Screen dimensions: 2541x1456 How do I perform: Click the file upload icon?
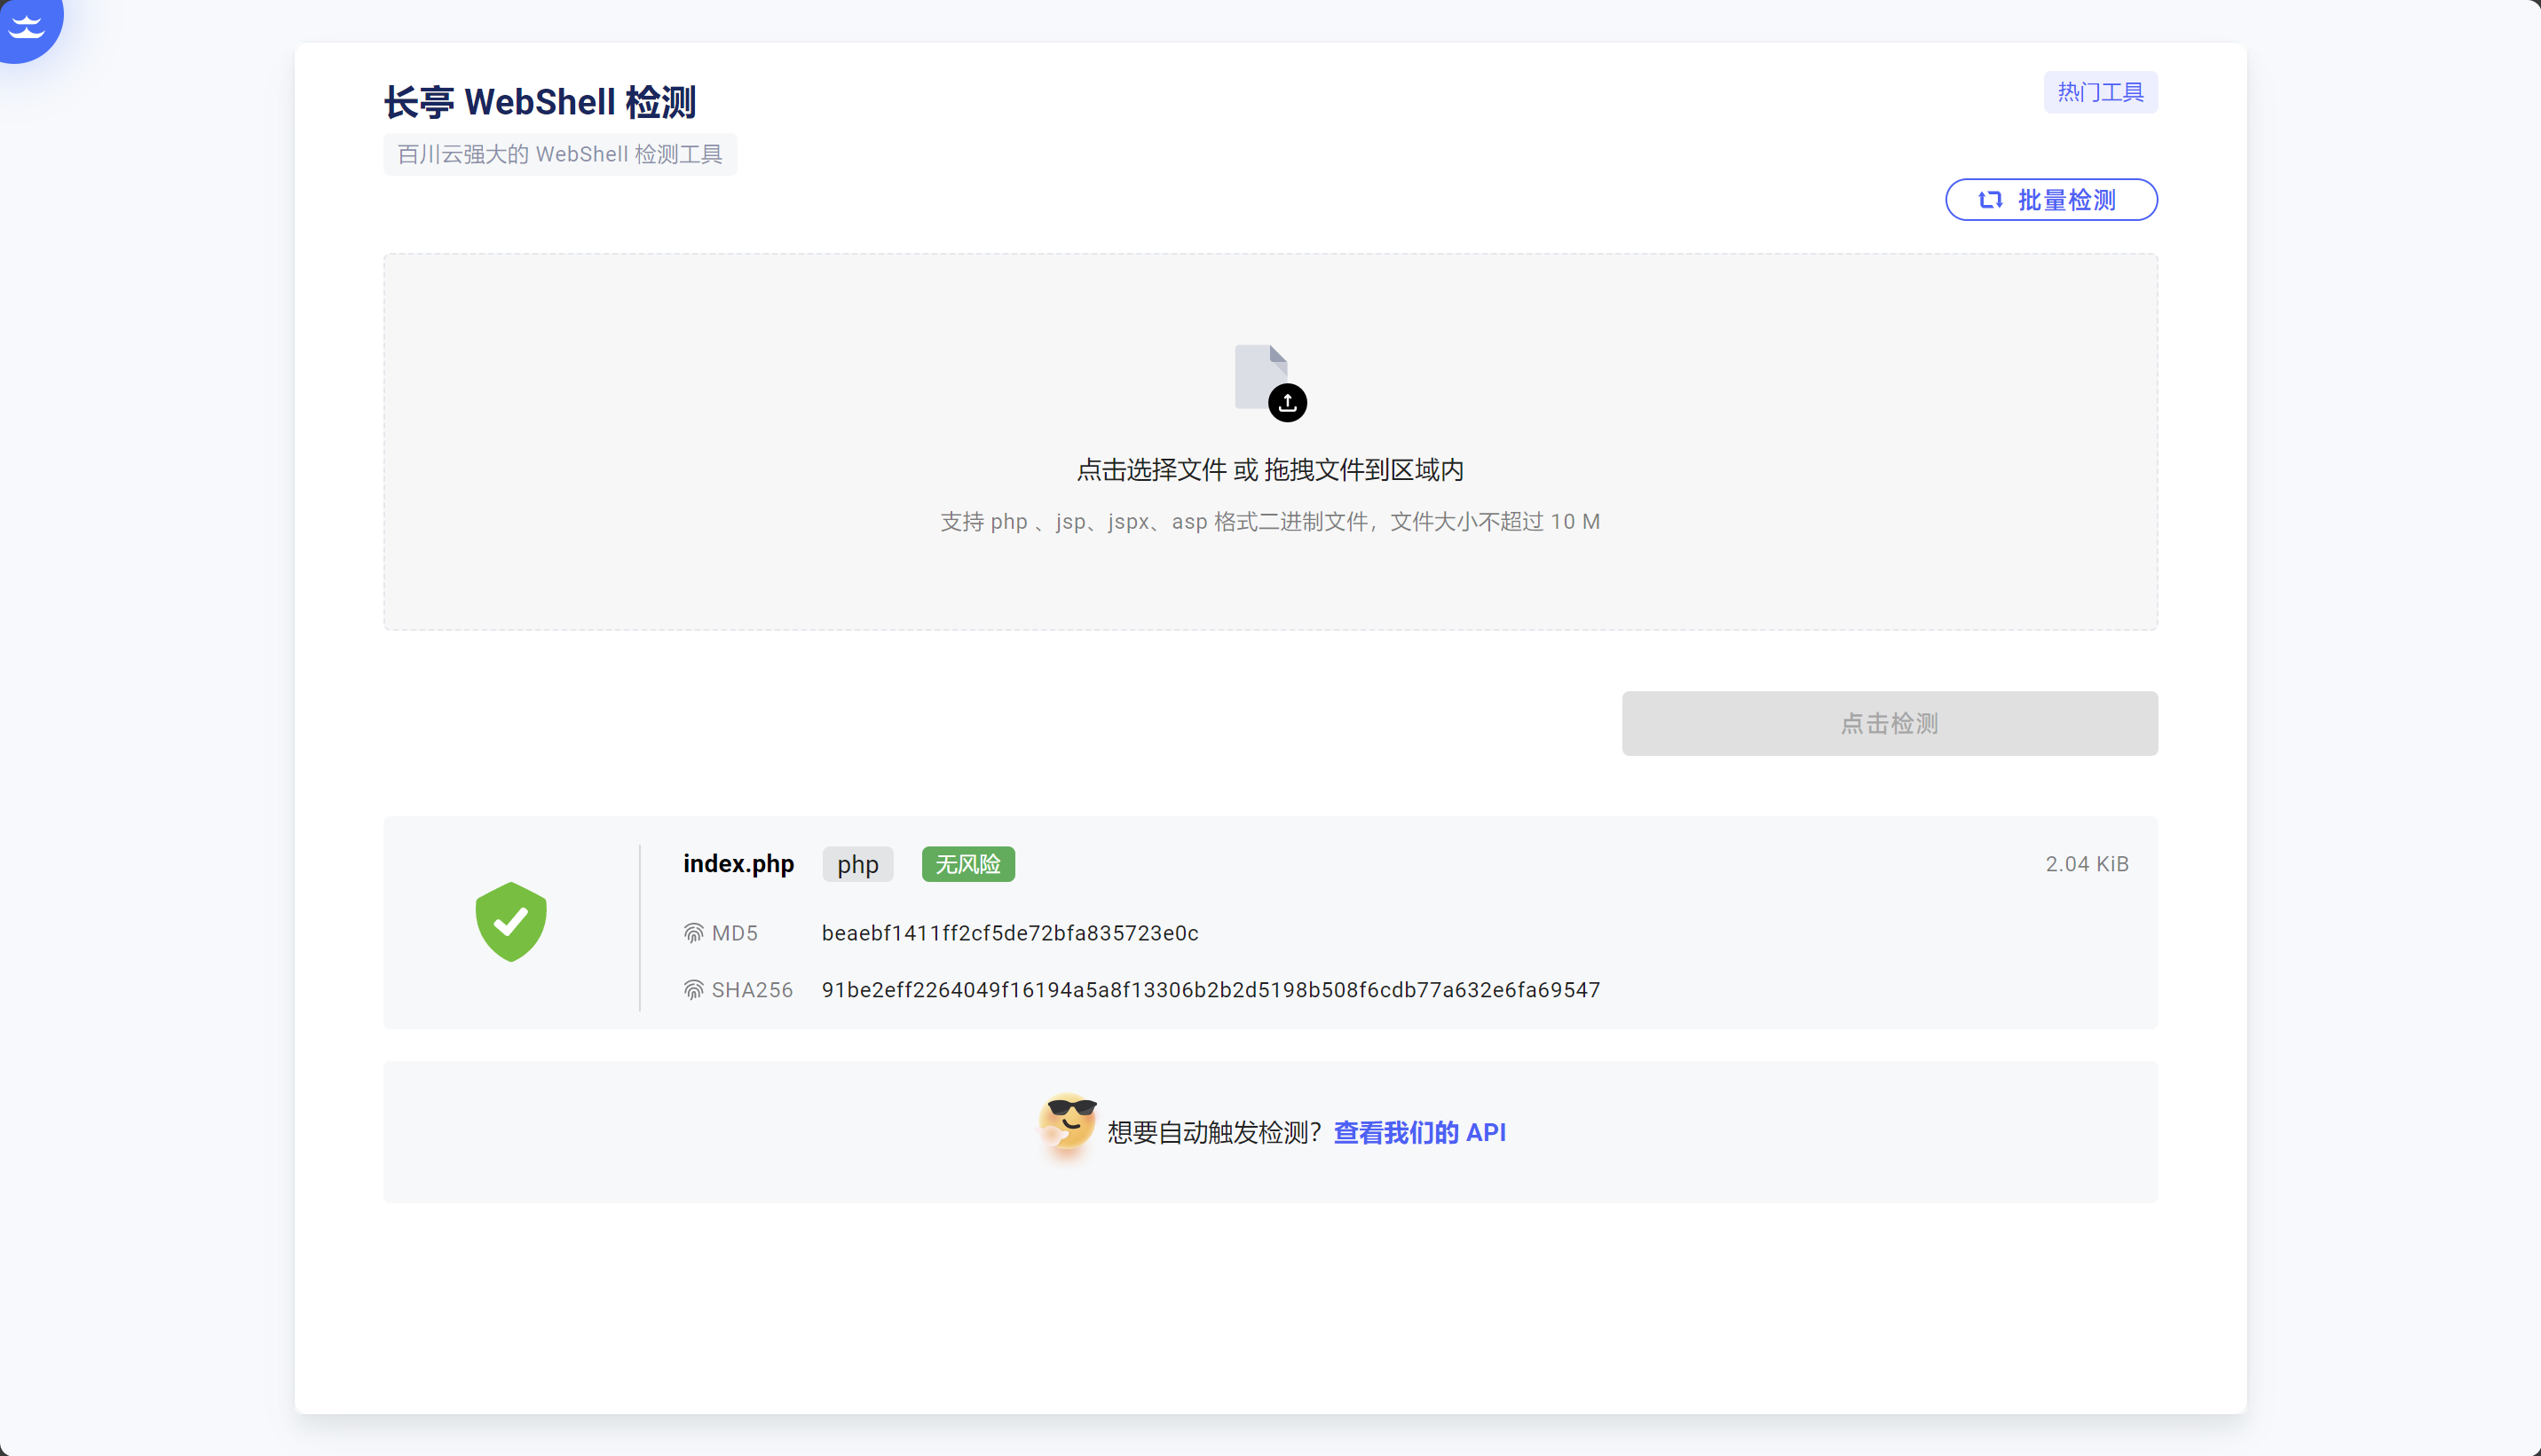tap(1270, 383)
